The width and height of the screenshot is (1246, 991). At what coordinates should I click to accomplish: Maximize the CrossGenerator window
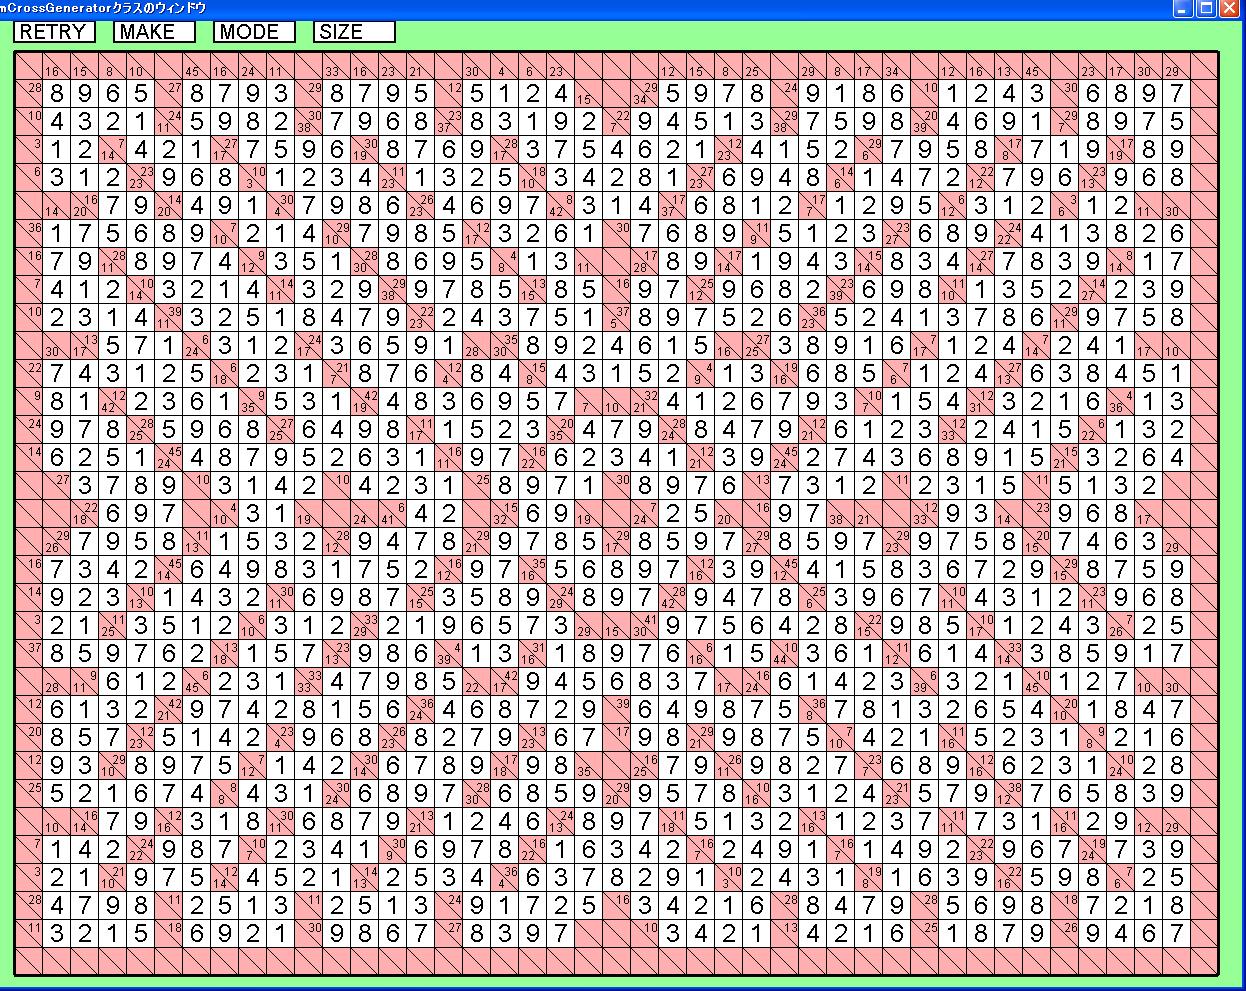click(1206, 9)
